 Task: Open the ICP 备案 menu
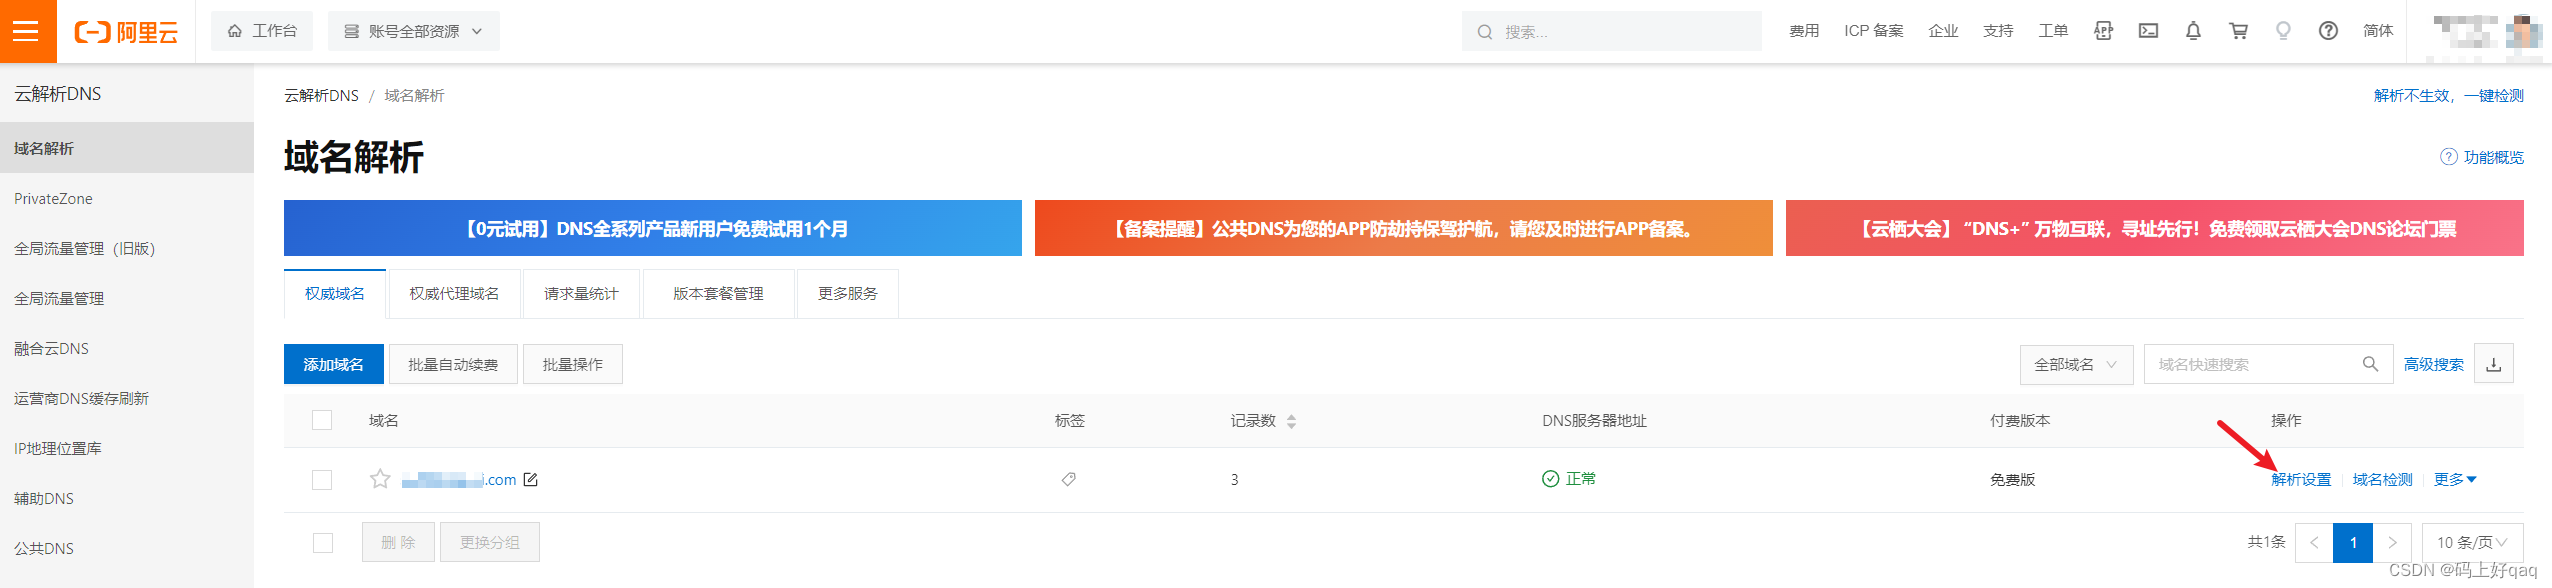1874,31
